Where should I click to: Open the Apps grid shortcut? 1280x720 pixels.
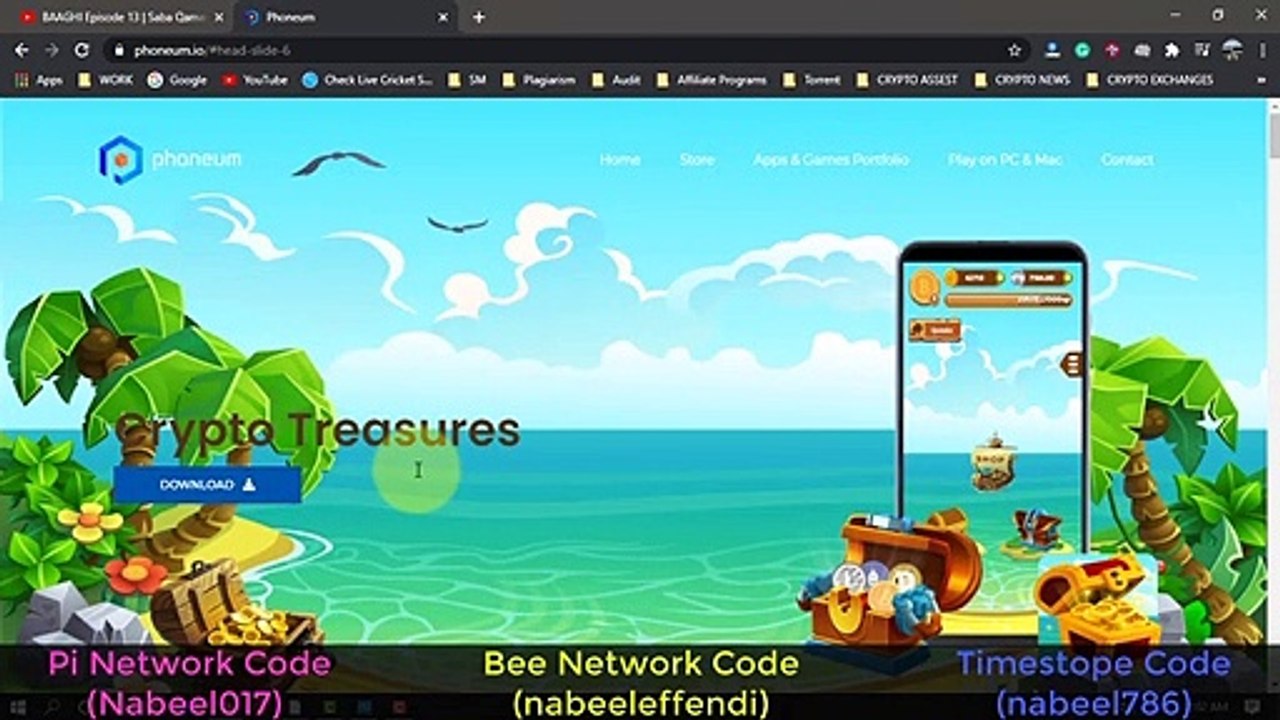[40, 80]
